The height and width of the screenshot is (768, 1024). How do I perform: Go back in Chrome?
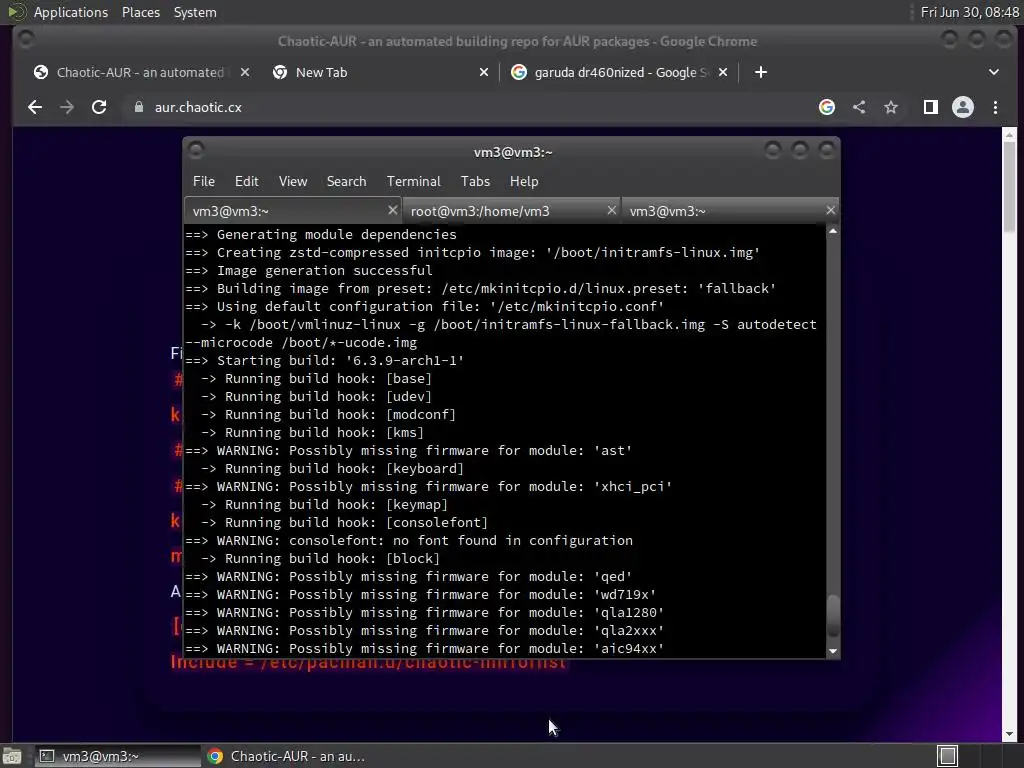click(x=35, y=108)
